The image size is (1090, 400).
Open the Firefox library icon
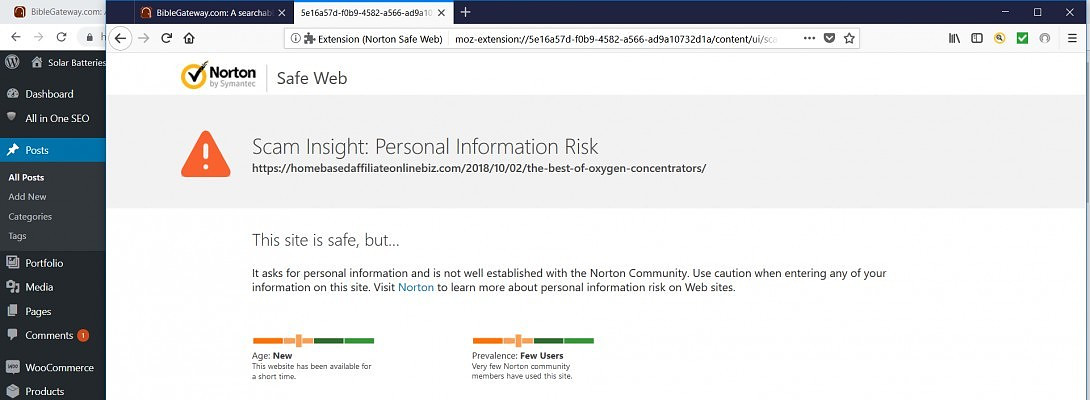click(954, 38)
